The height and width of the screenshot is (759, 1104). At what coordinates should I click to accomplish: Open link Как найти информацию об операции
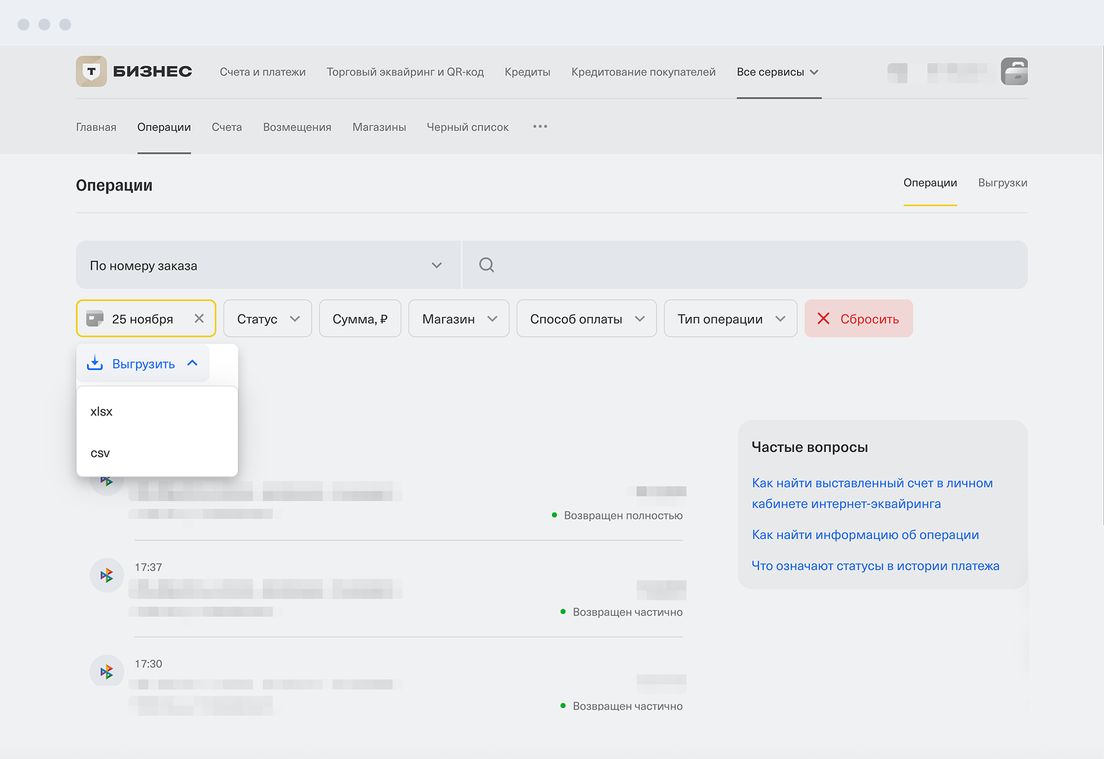(865, 535)
